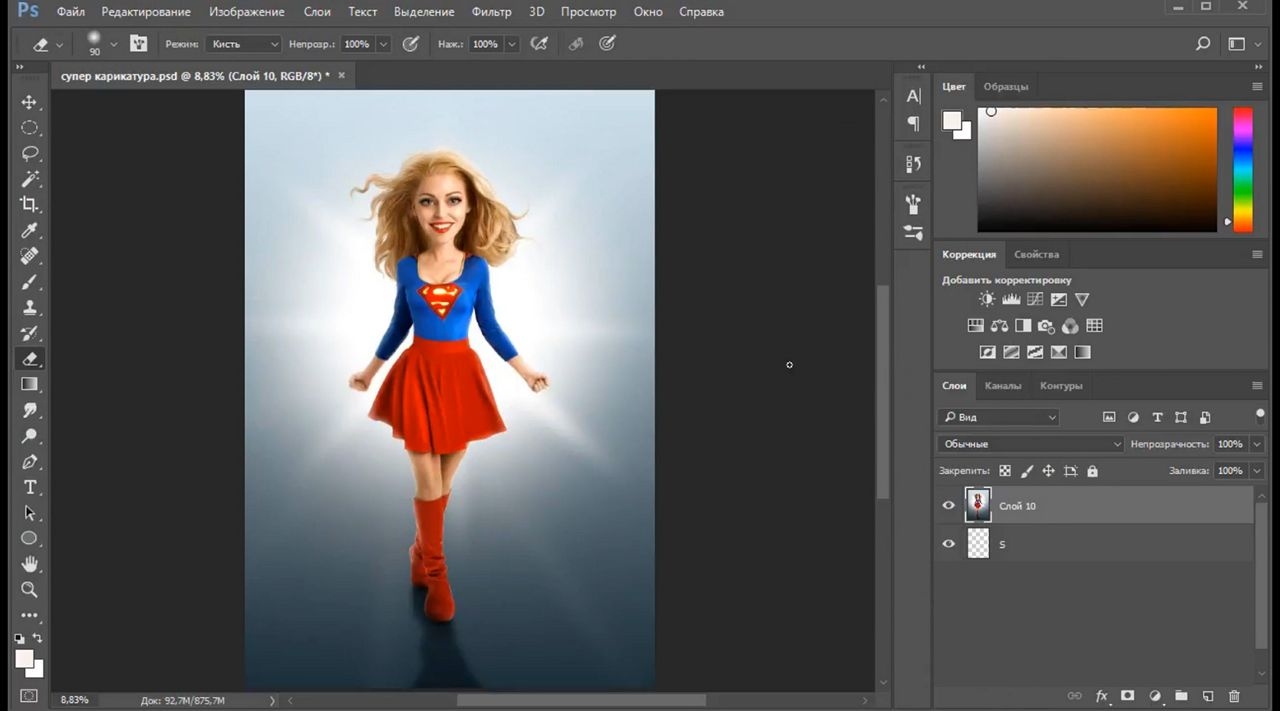The width and height of the screenshot is (1280, 711).
Task: Switch to the Каналы tab
Action: coord(1003,386)
